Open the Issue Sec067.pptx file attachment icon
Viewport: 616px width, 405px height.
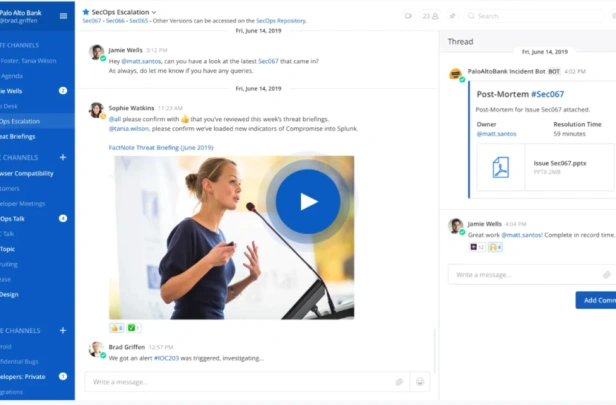(x=501, y=167)
